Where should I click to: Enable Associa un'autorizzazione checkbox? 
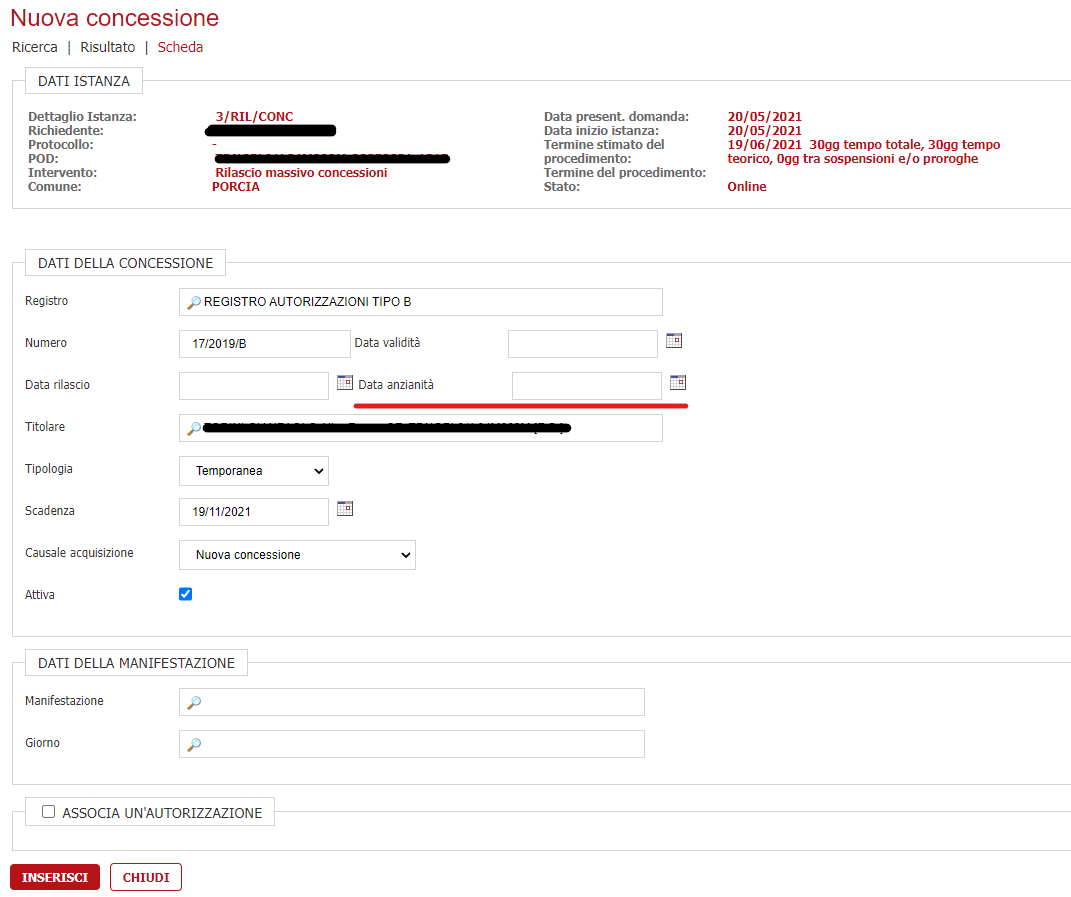pos(48,812)
